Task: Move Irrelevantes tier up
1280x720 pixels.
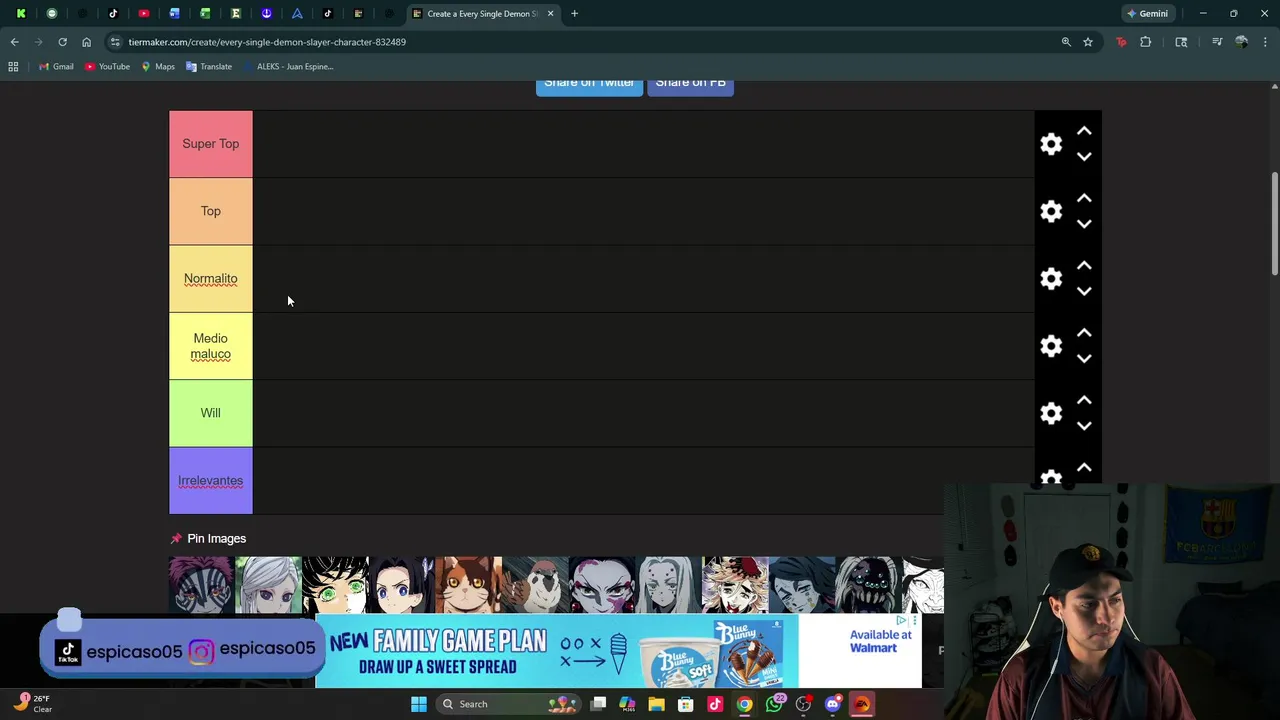Action: click(1084, 468)
